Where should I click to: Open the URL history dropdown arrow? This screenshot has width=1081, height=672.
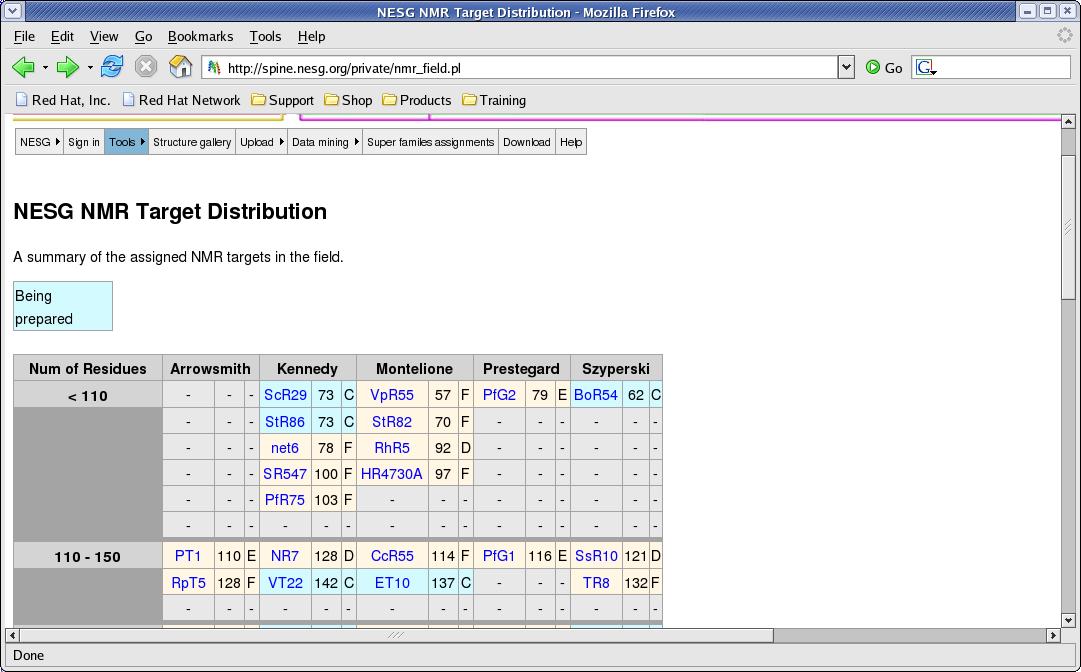pyautogui.click(x=846, y=67)
